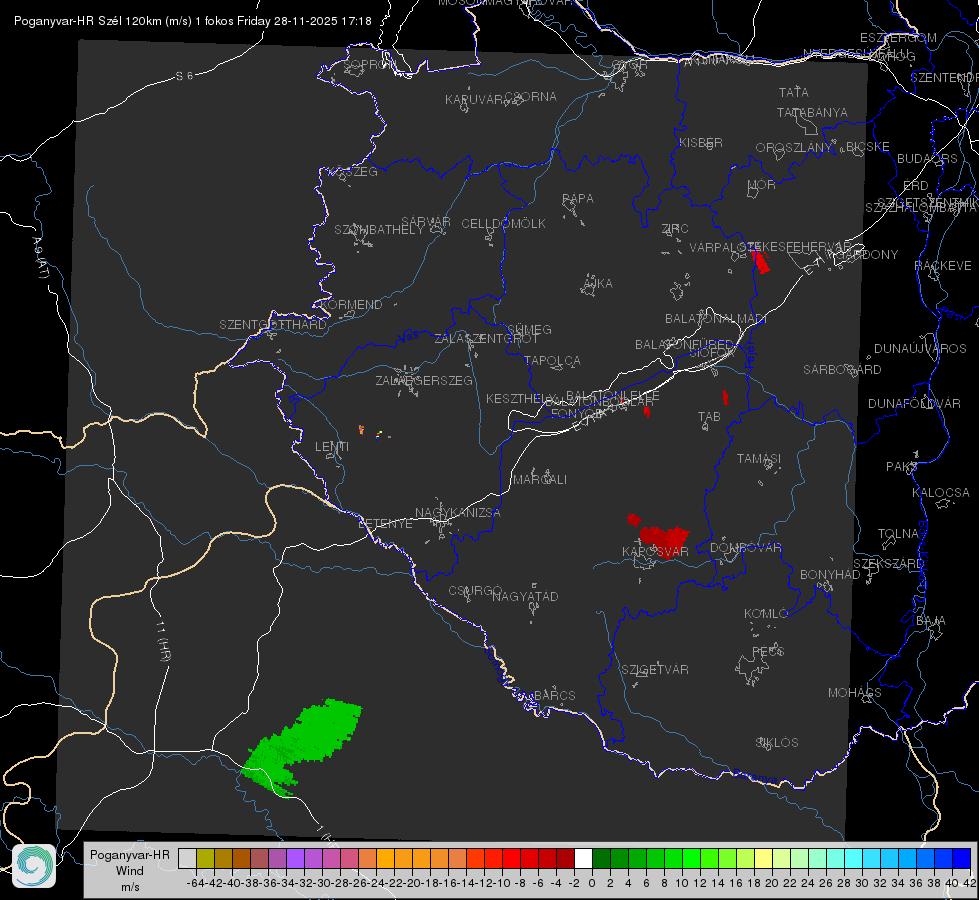Image resolution: width=979 pixels, height=900 pixels.
Task: Click the TATABÁNYA city label
Action: pos(812,112)
